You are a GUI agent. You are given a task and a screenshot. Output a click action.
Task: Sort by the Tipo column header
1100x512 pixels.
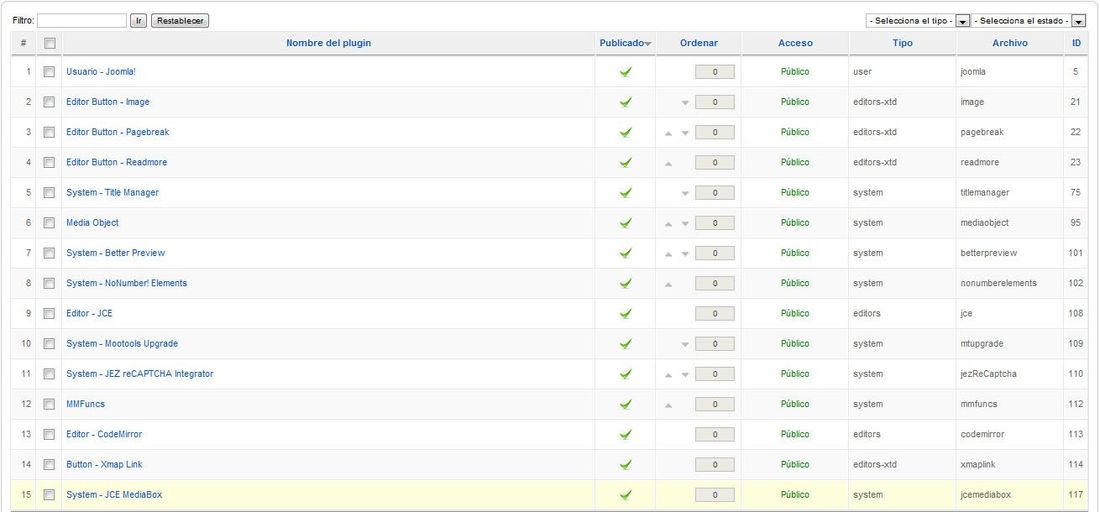(x=903, y=43)
